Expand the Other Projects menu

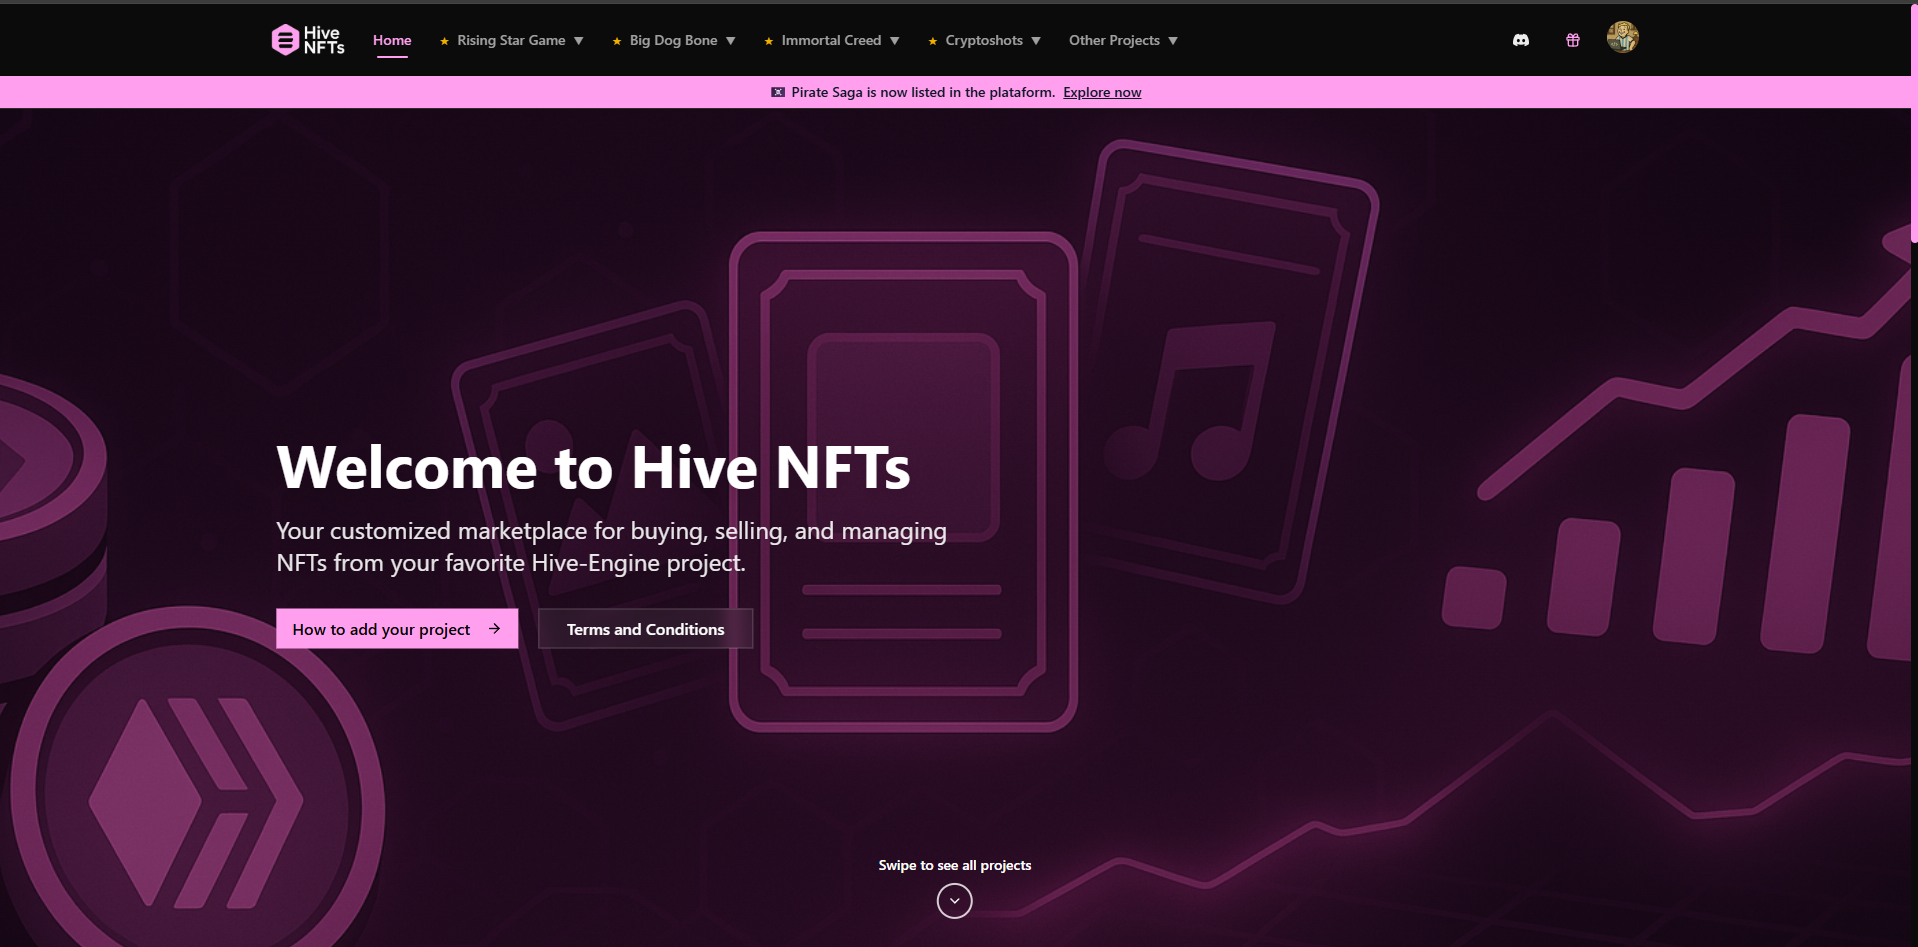pos(1123,40)
